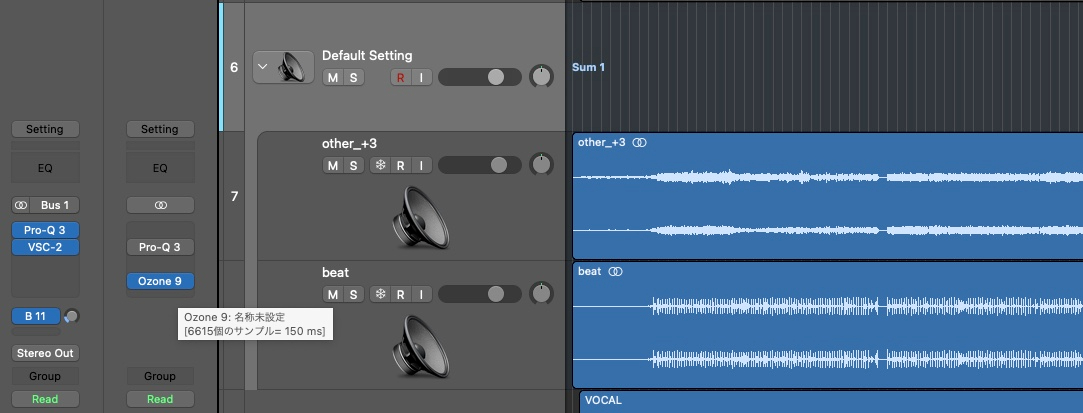Click the pan knob on the Default Setting track
The width and height of the screenshot is (1083, 413).
click(541, 77)
